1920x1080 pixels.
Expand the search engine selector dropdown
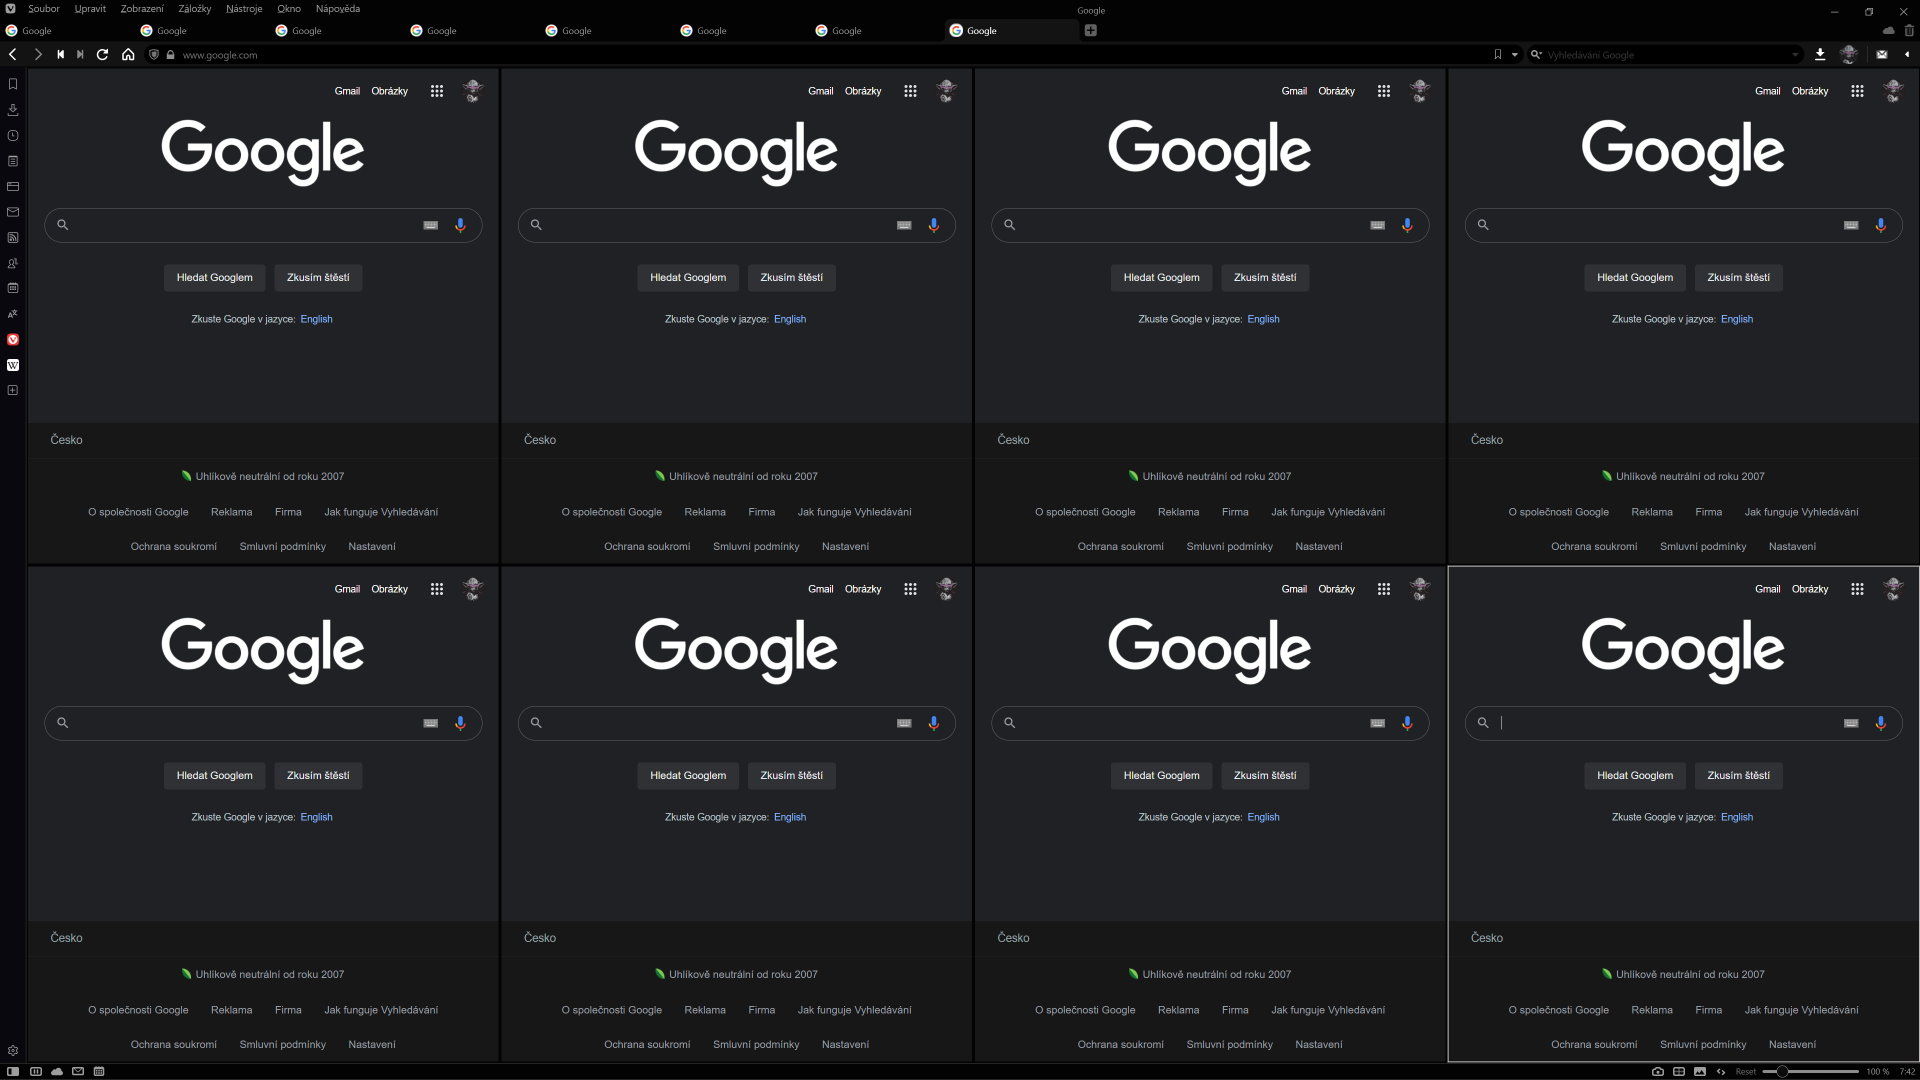tap(1537, 55)
